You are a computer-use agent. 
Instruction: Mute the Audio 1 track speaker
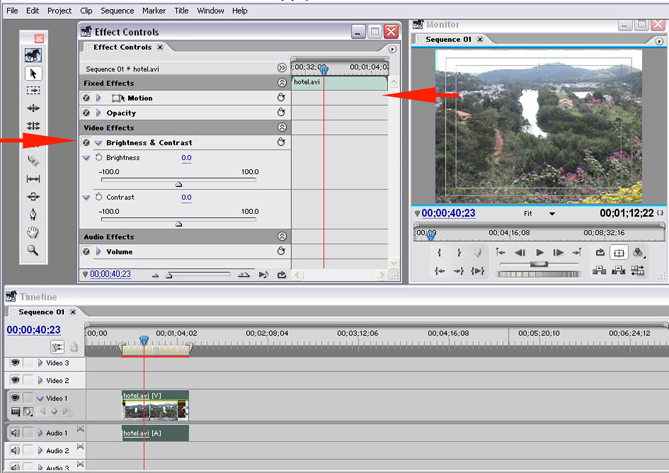tap(15, 433)
